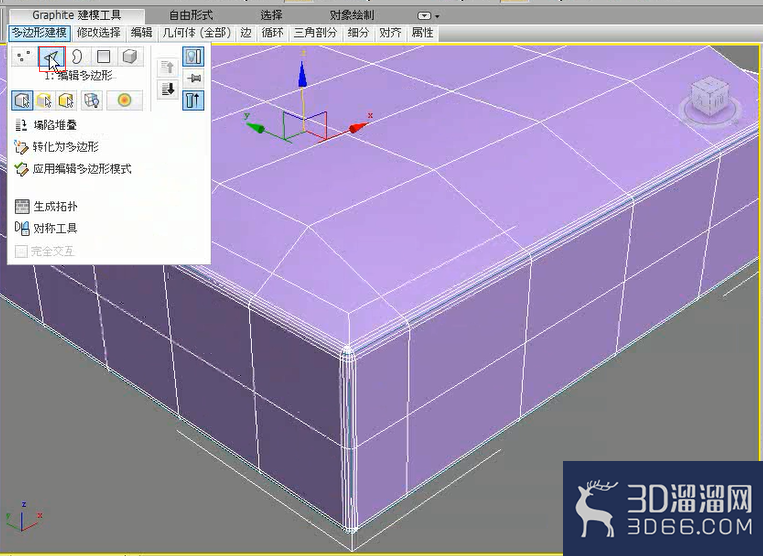Image resolution: width=763 pixels, height=556 pixels.
Task: Switch to Graphite 建模工具 tab
Action: 77,16
